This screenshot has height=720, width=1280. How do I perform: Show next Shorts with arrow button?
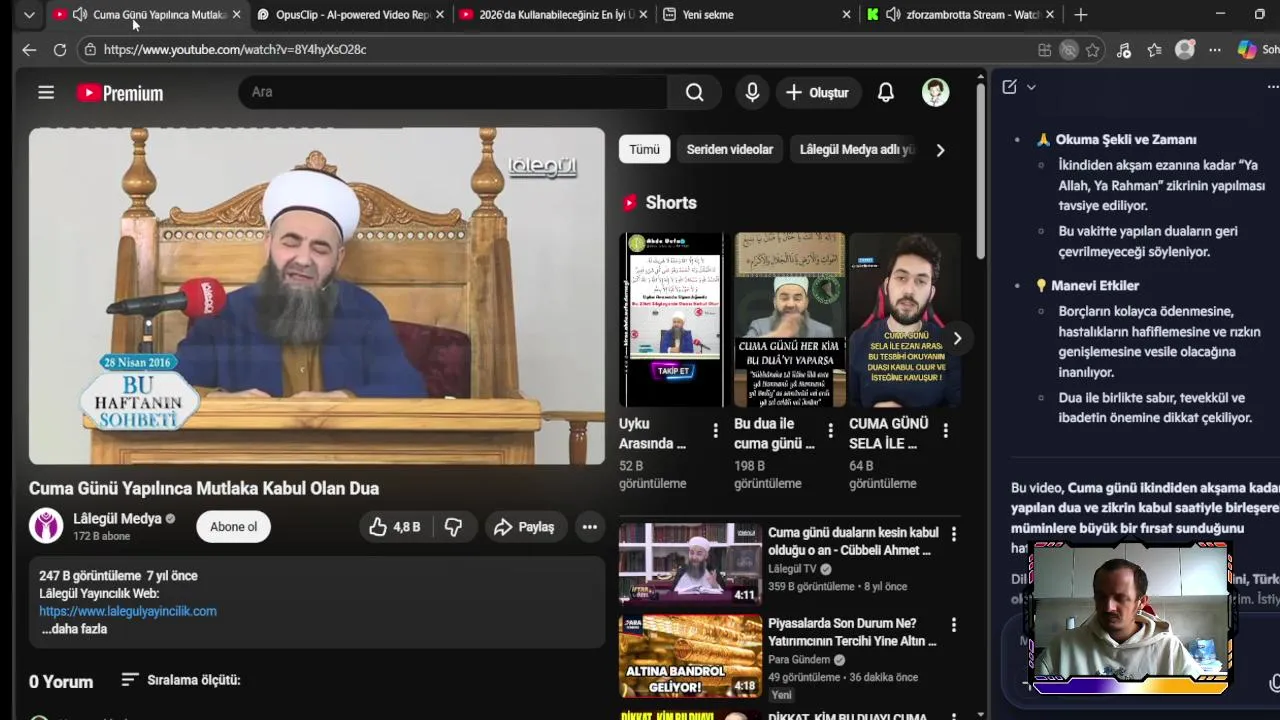[957, 338]
